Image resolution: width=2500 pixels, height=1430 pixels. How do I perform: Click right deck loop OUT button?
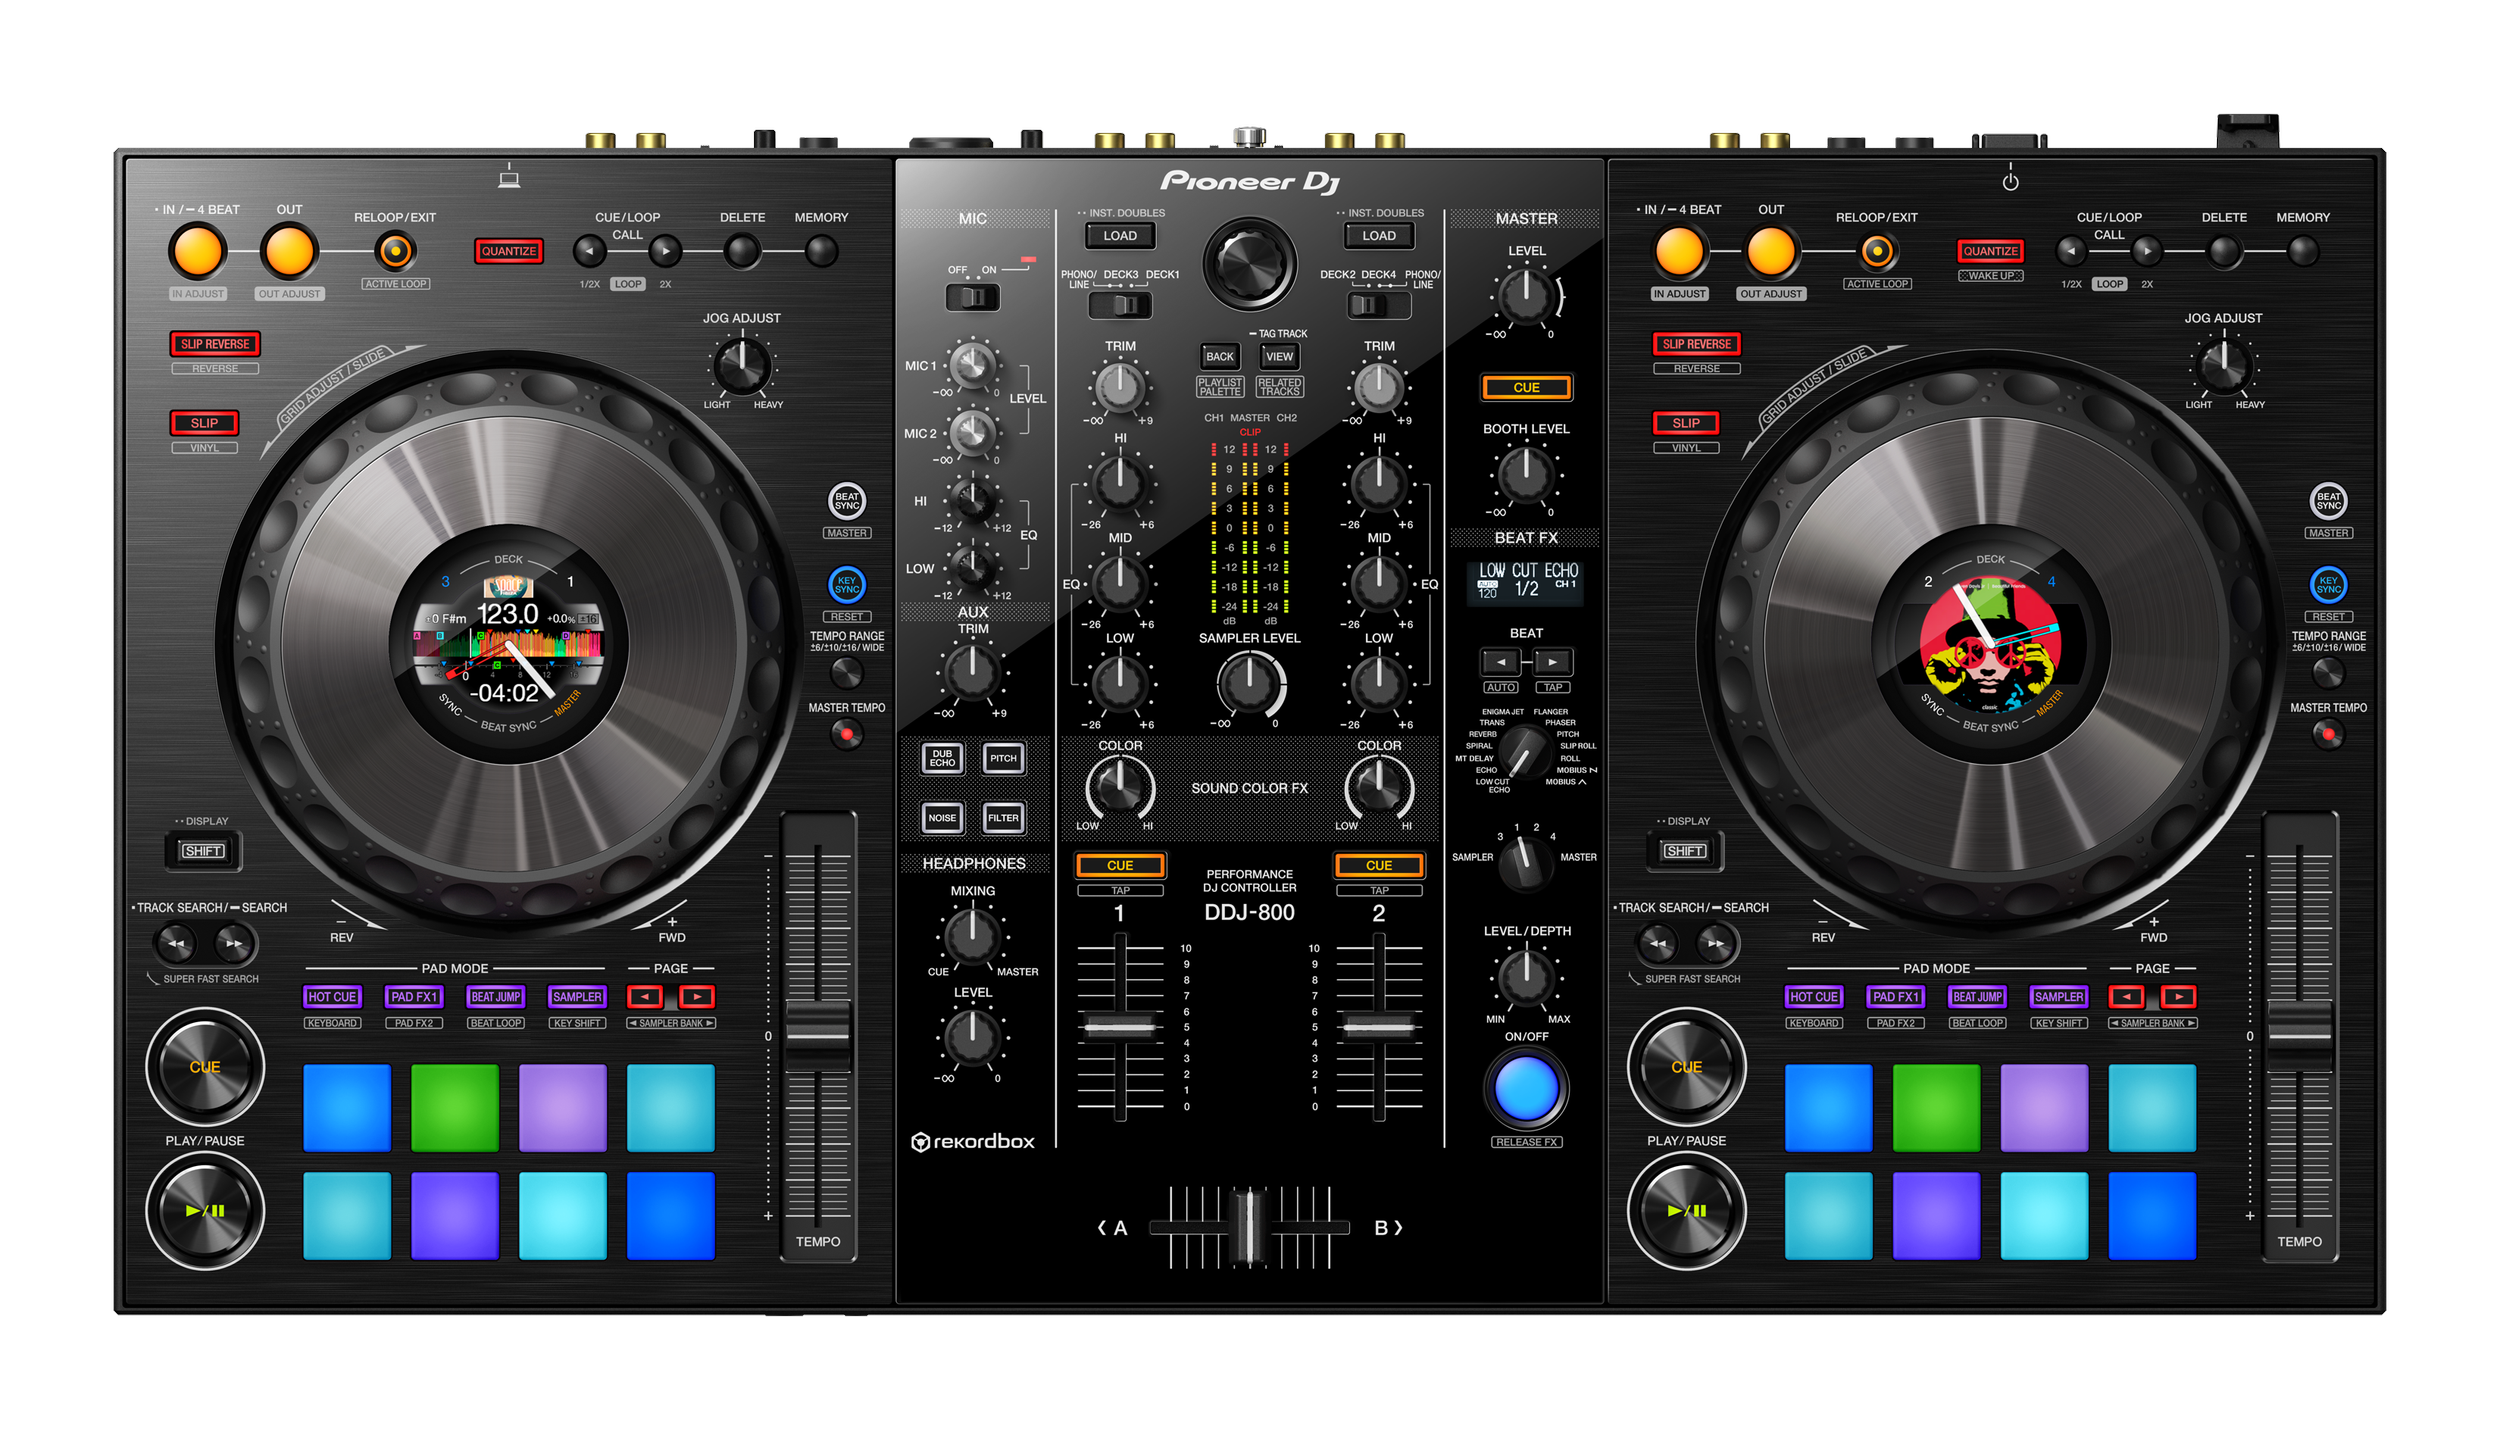pos(1771,251)
